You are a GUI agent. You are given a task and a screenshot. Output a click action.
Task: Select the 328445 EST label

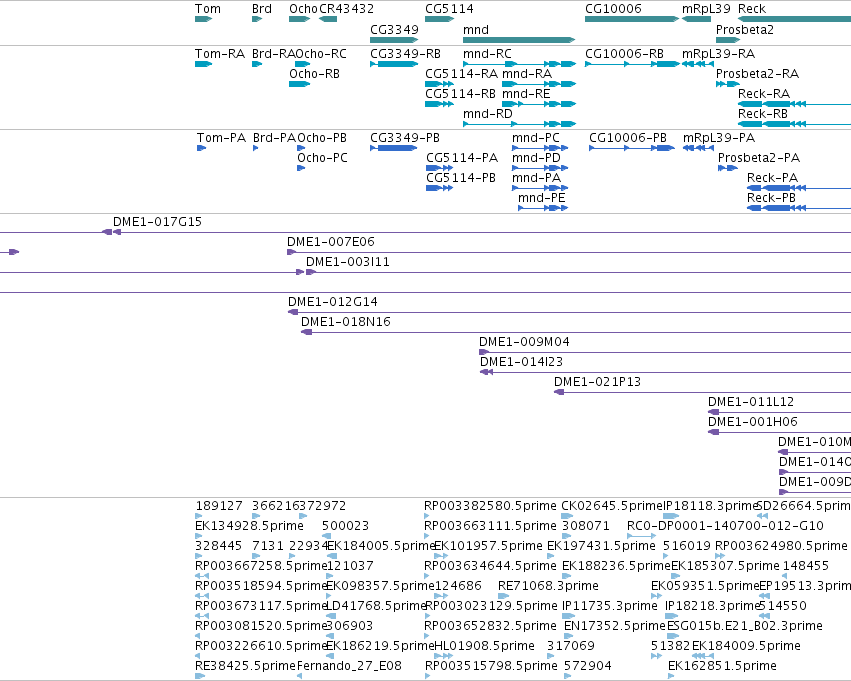coord(218,546)
